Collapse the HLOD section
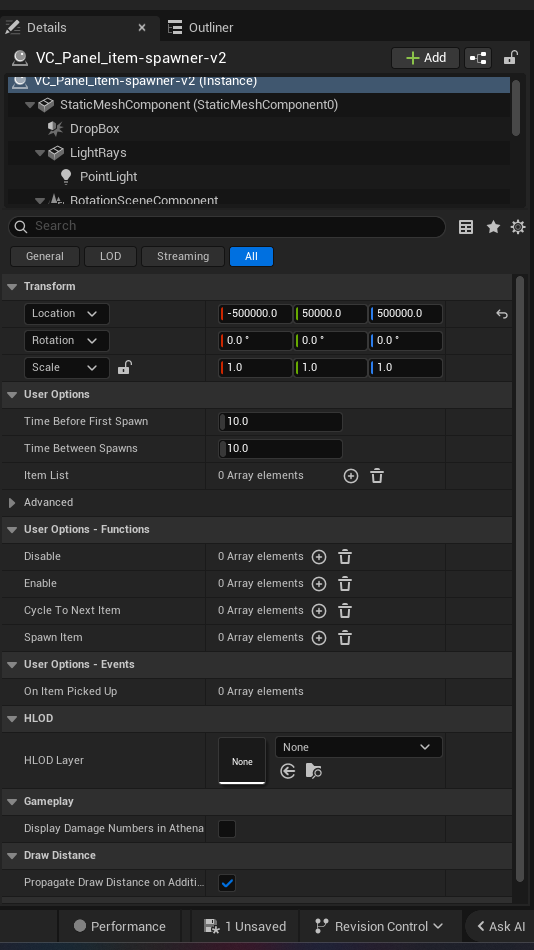The width and height of the screenshot is (534, 950). coord(12,719)
